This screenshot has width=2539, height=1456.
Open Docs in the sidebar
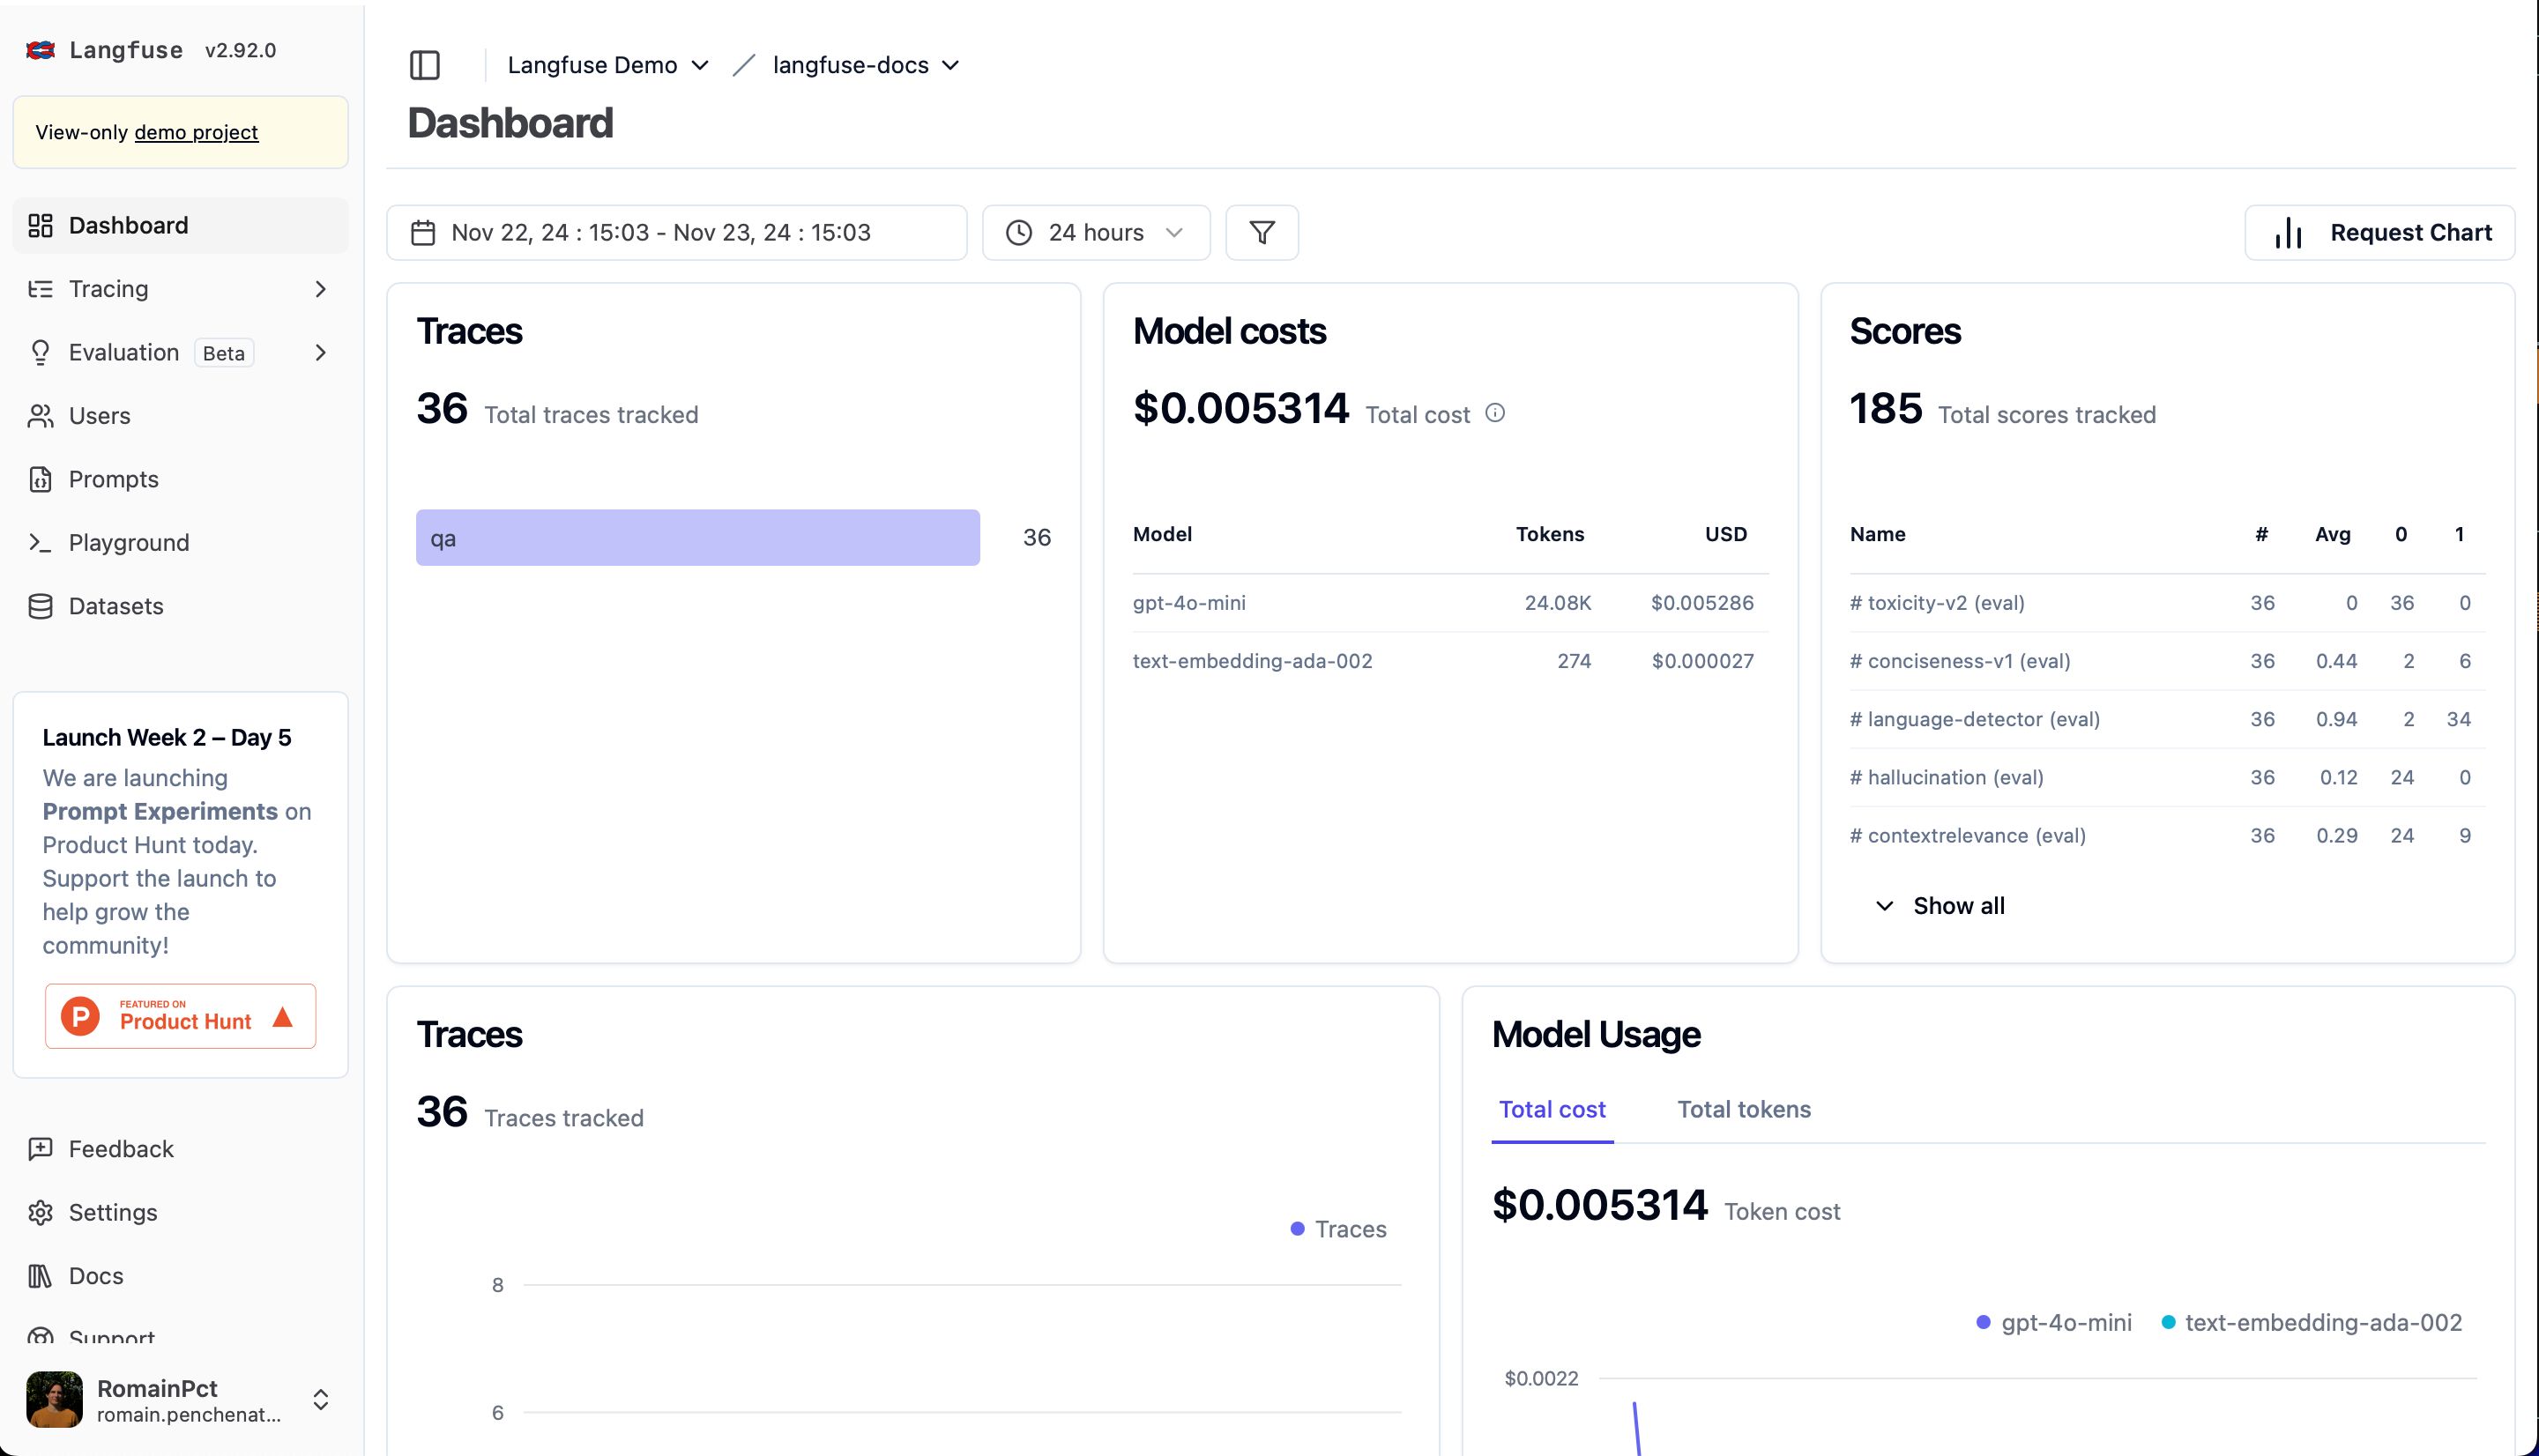[x=181, y=1276]
